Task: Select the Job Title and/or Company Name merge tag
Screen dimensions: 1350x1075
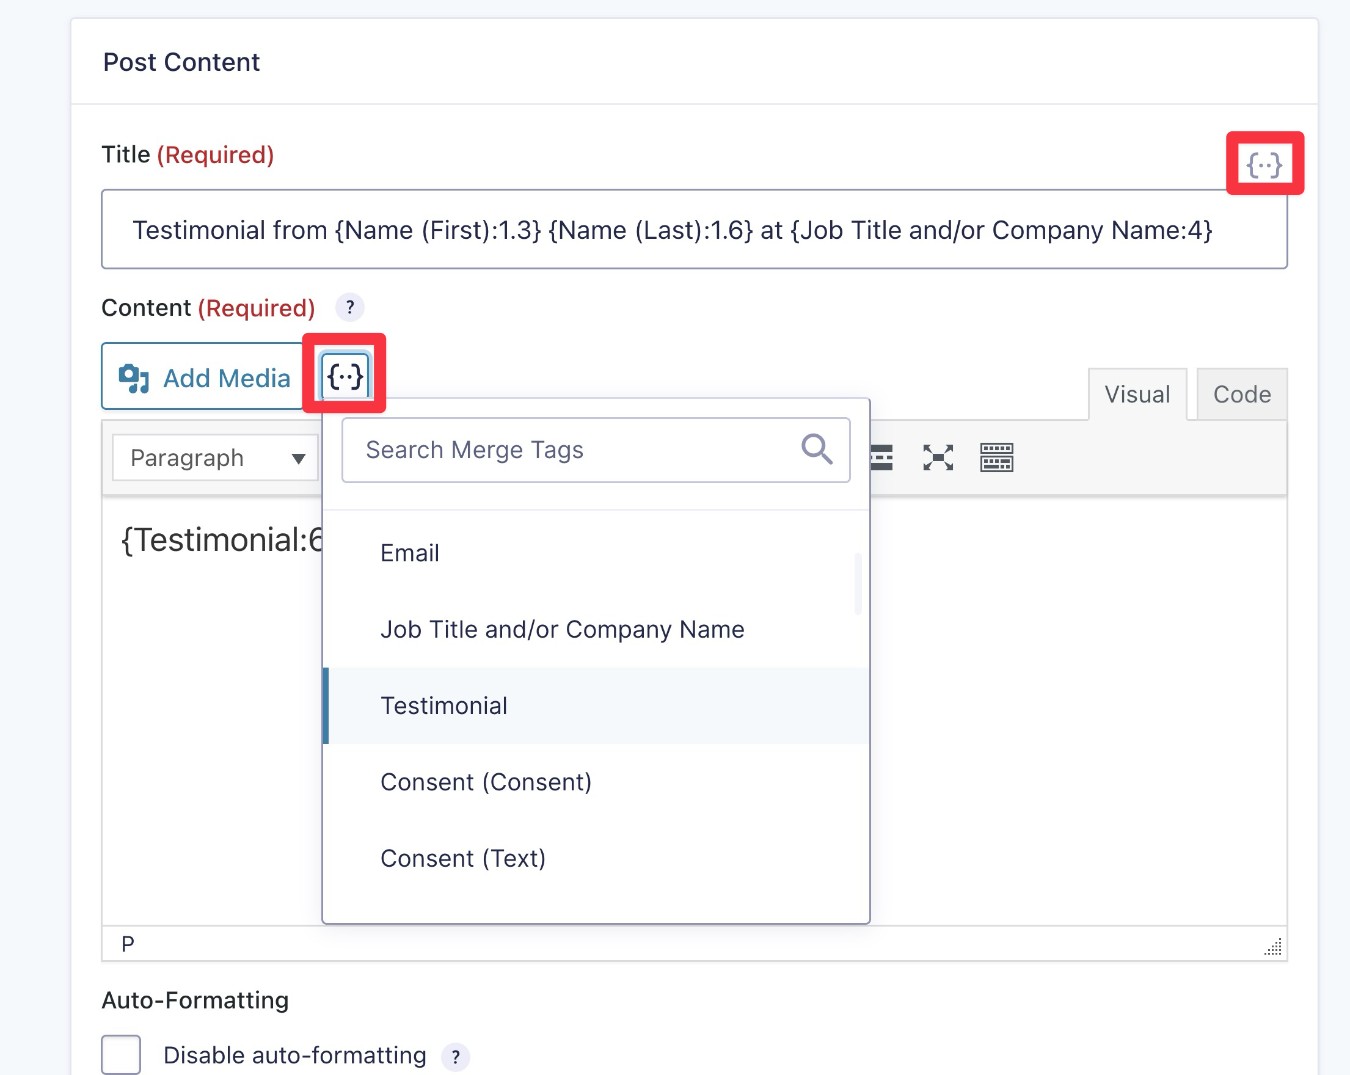Action: pyautogui.click(x=562, y=629)
